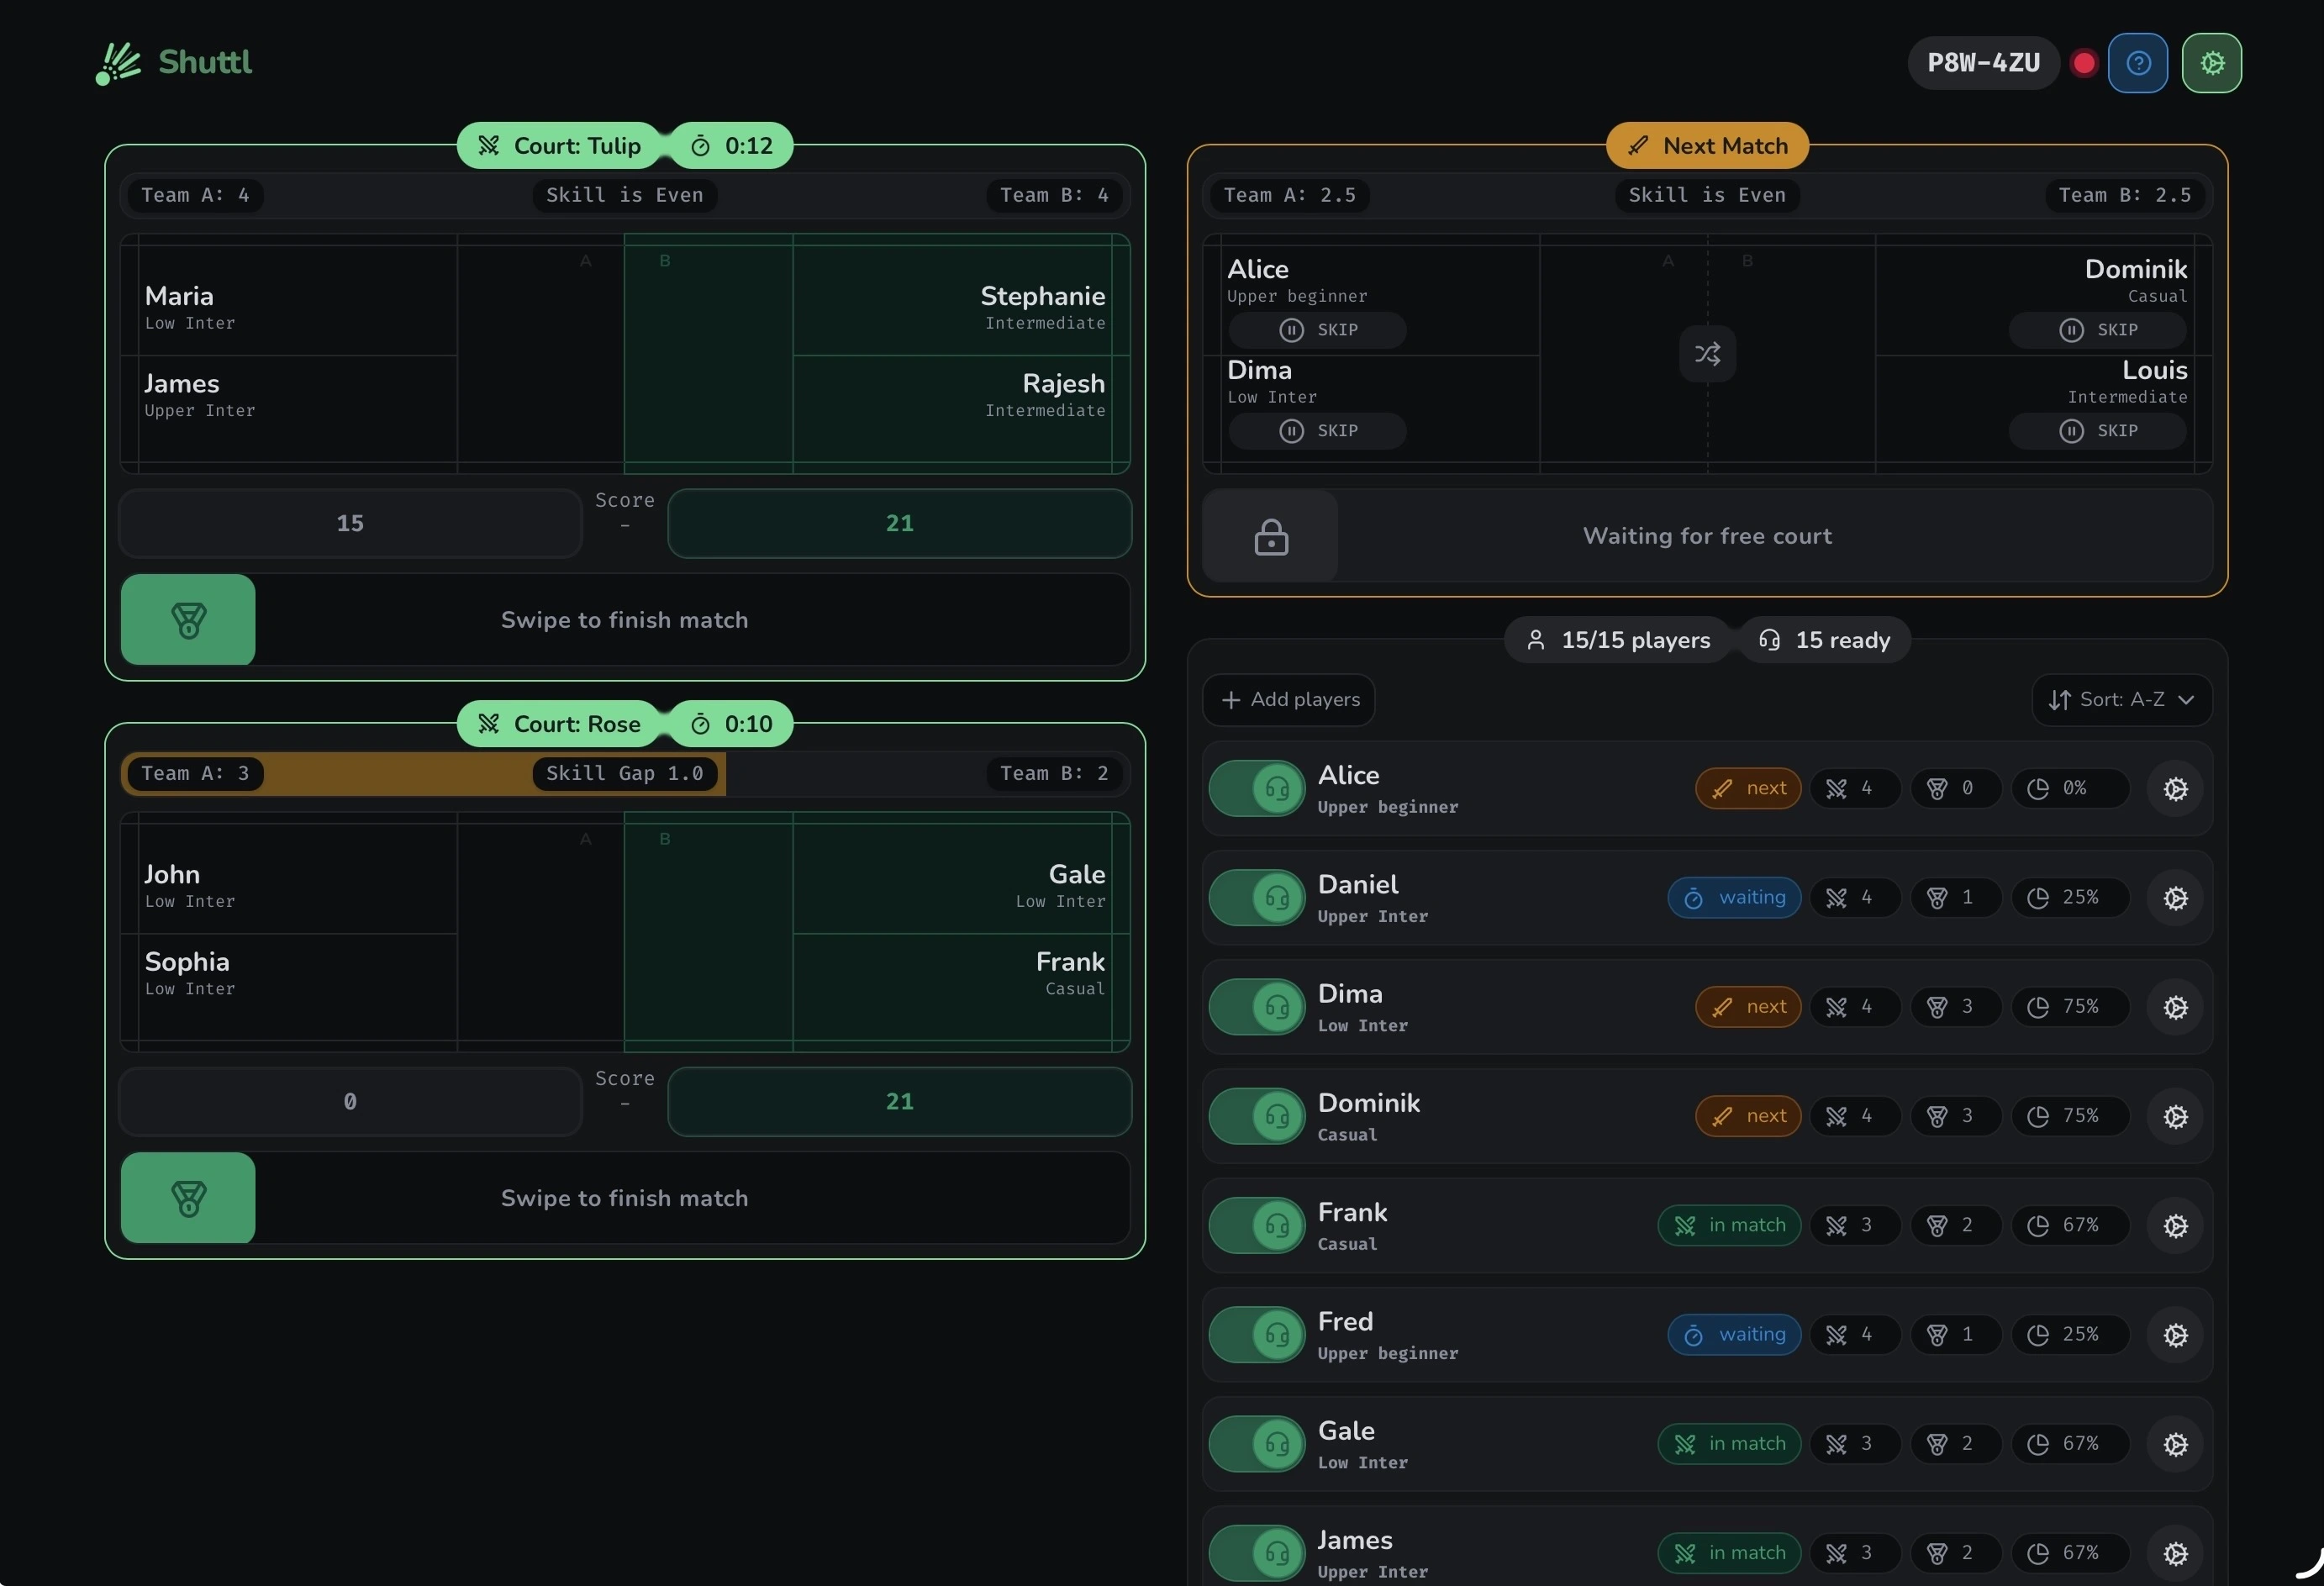Edit Team A score 15 on Court Tulip
This screenshot has height=1586, width=2324.
click(350, 523)
